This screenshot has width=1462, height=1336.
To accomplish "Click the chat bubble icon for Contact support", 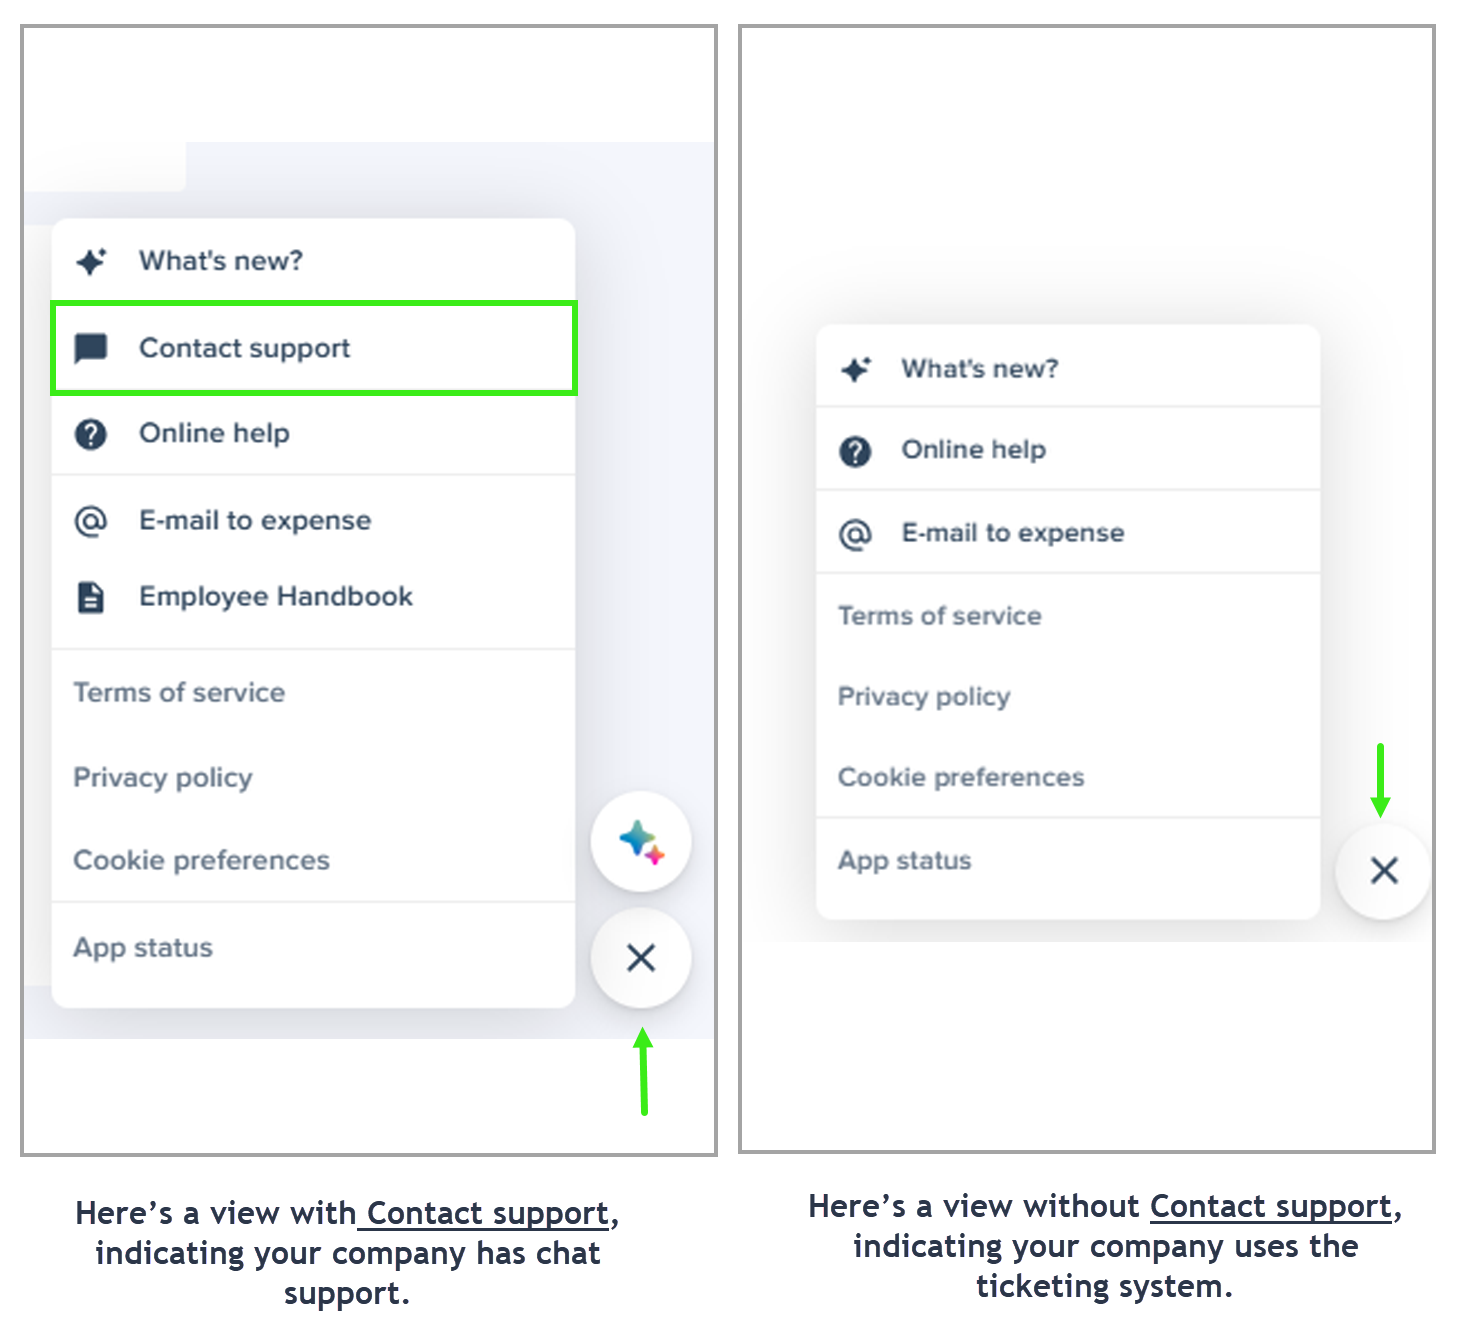I will tap(91, 348).
